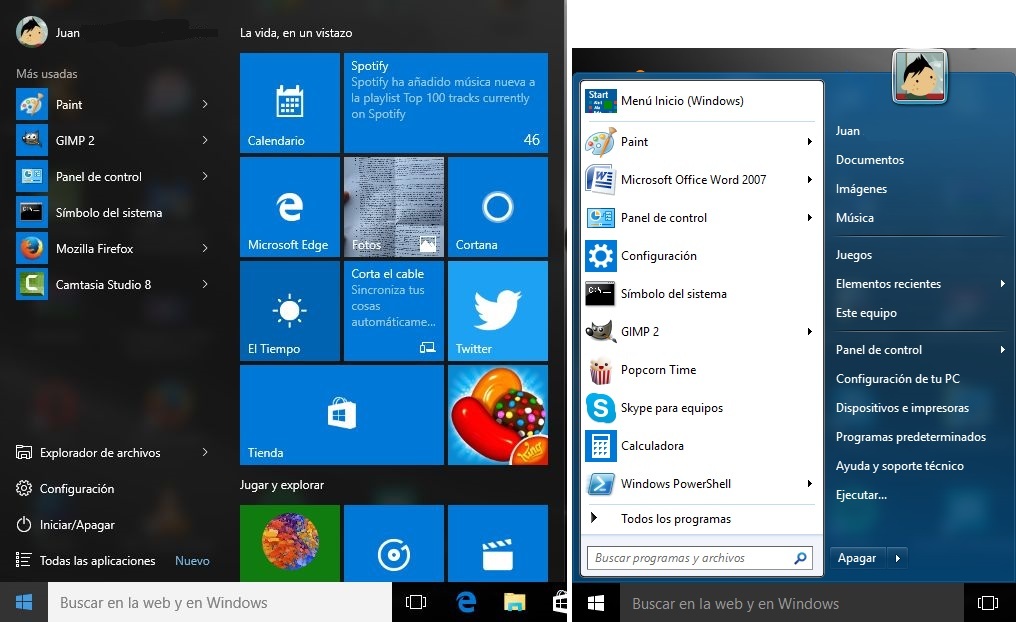Open Microsoft Office Word 2007 entry
The width and height of the screenshot is (1016, 622).
[x=700, y=179]
